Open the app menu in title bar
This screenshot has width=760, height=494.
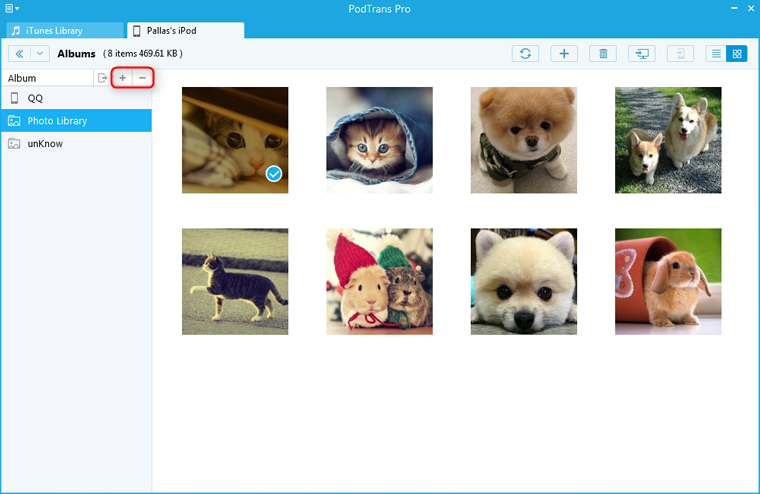(x=12, y=8)
